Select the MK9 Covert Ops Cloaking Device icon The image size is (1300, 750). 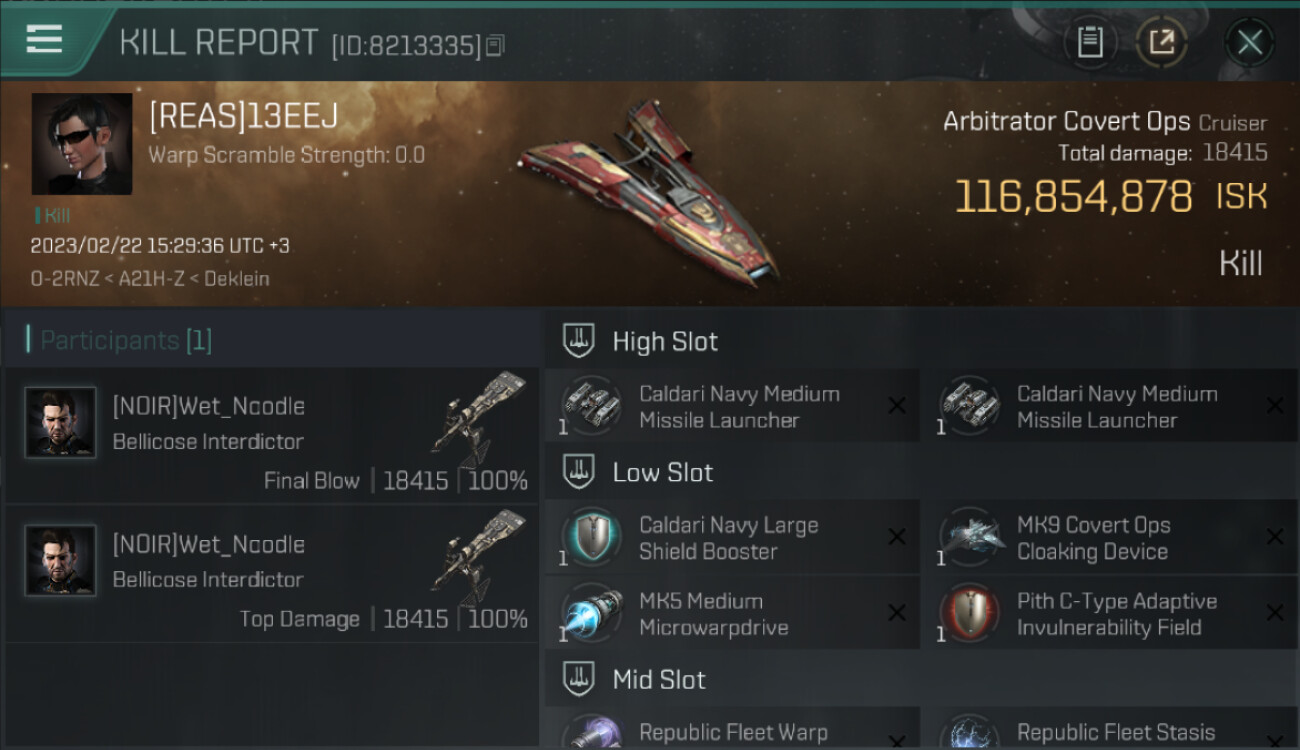[970, 538]
